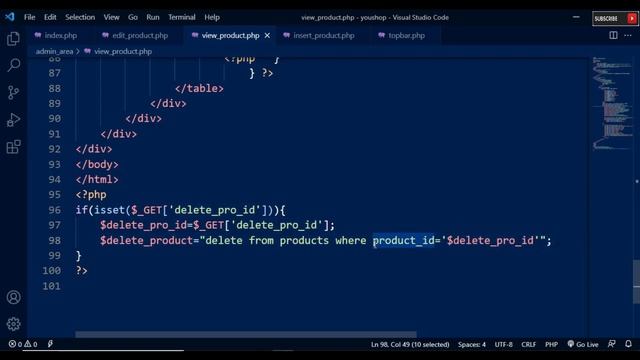Open the Source Control icon

pyautogui.click(x=13, y=93)
